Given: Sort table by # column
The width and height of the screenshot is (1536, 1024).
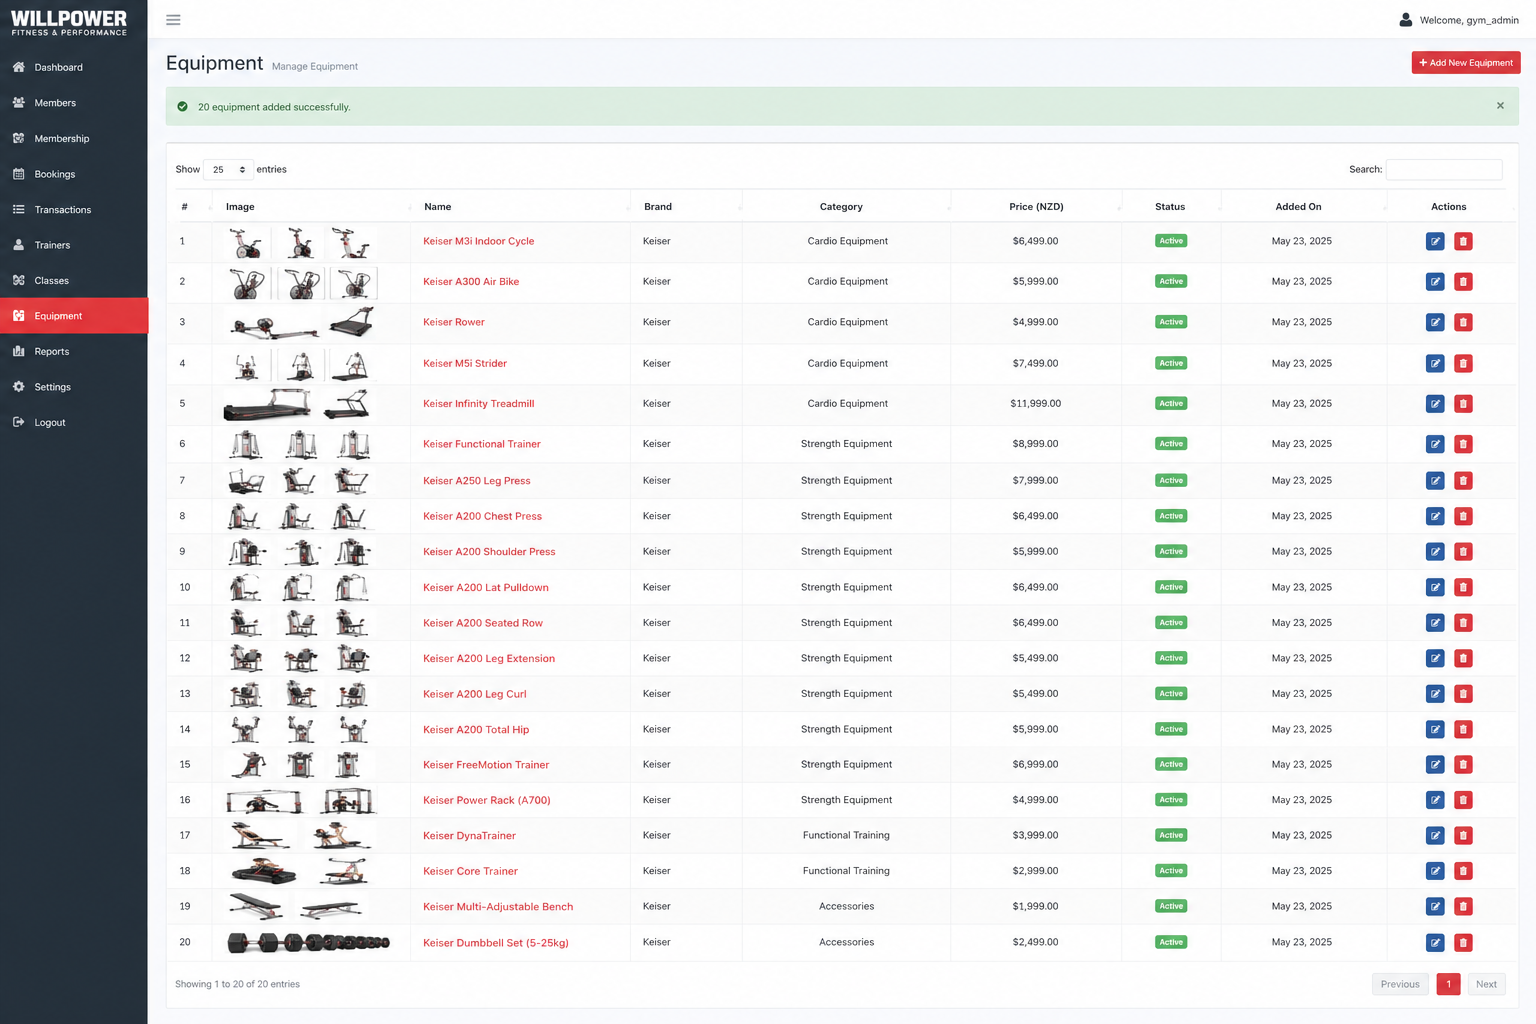Looking at the screenshot, I should 190,207.
